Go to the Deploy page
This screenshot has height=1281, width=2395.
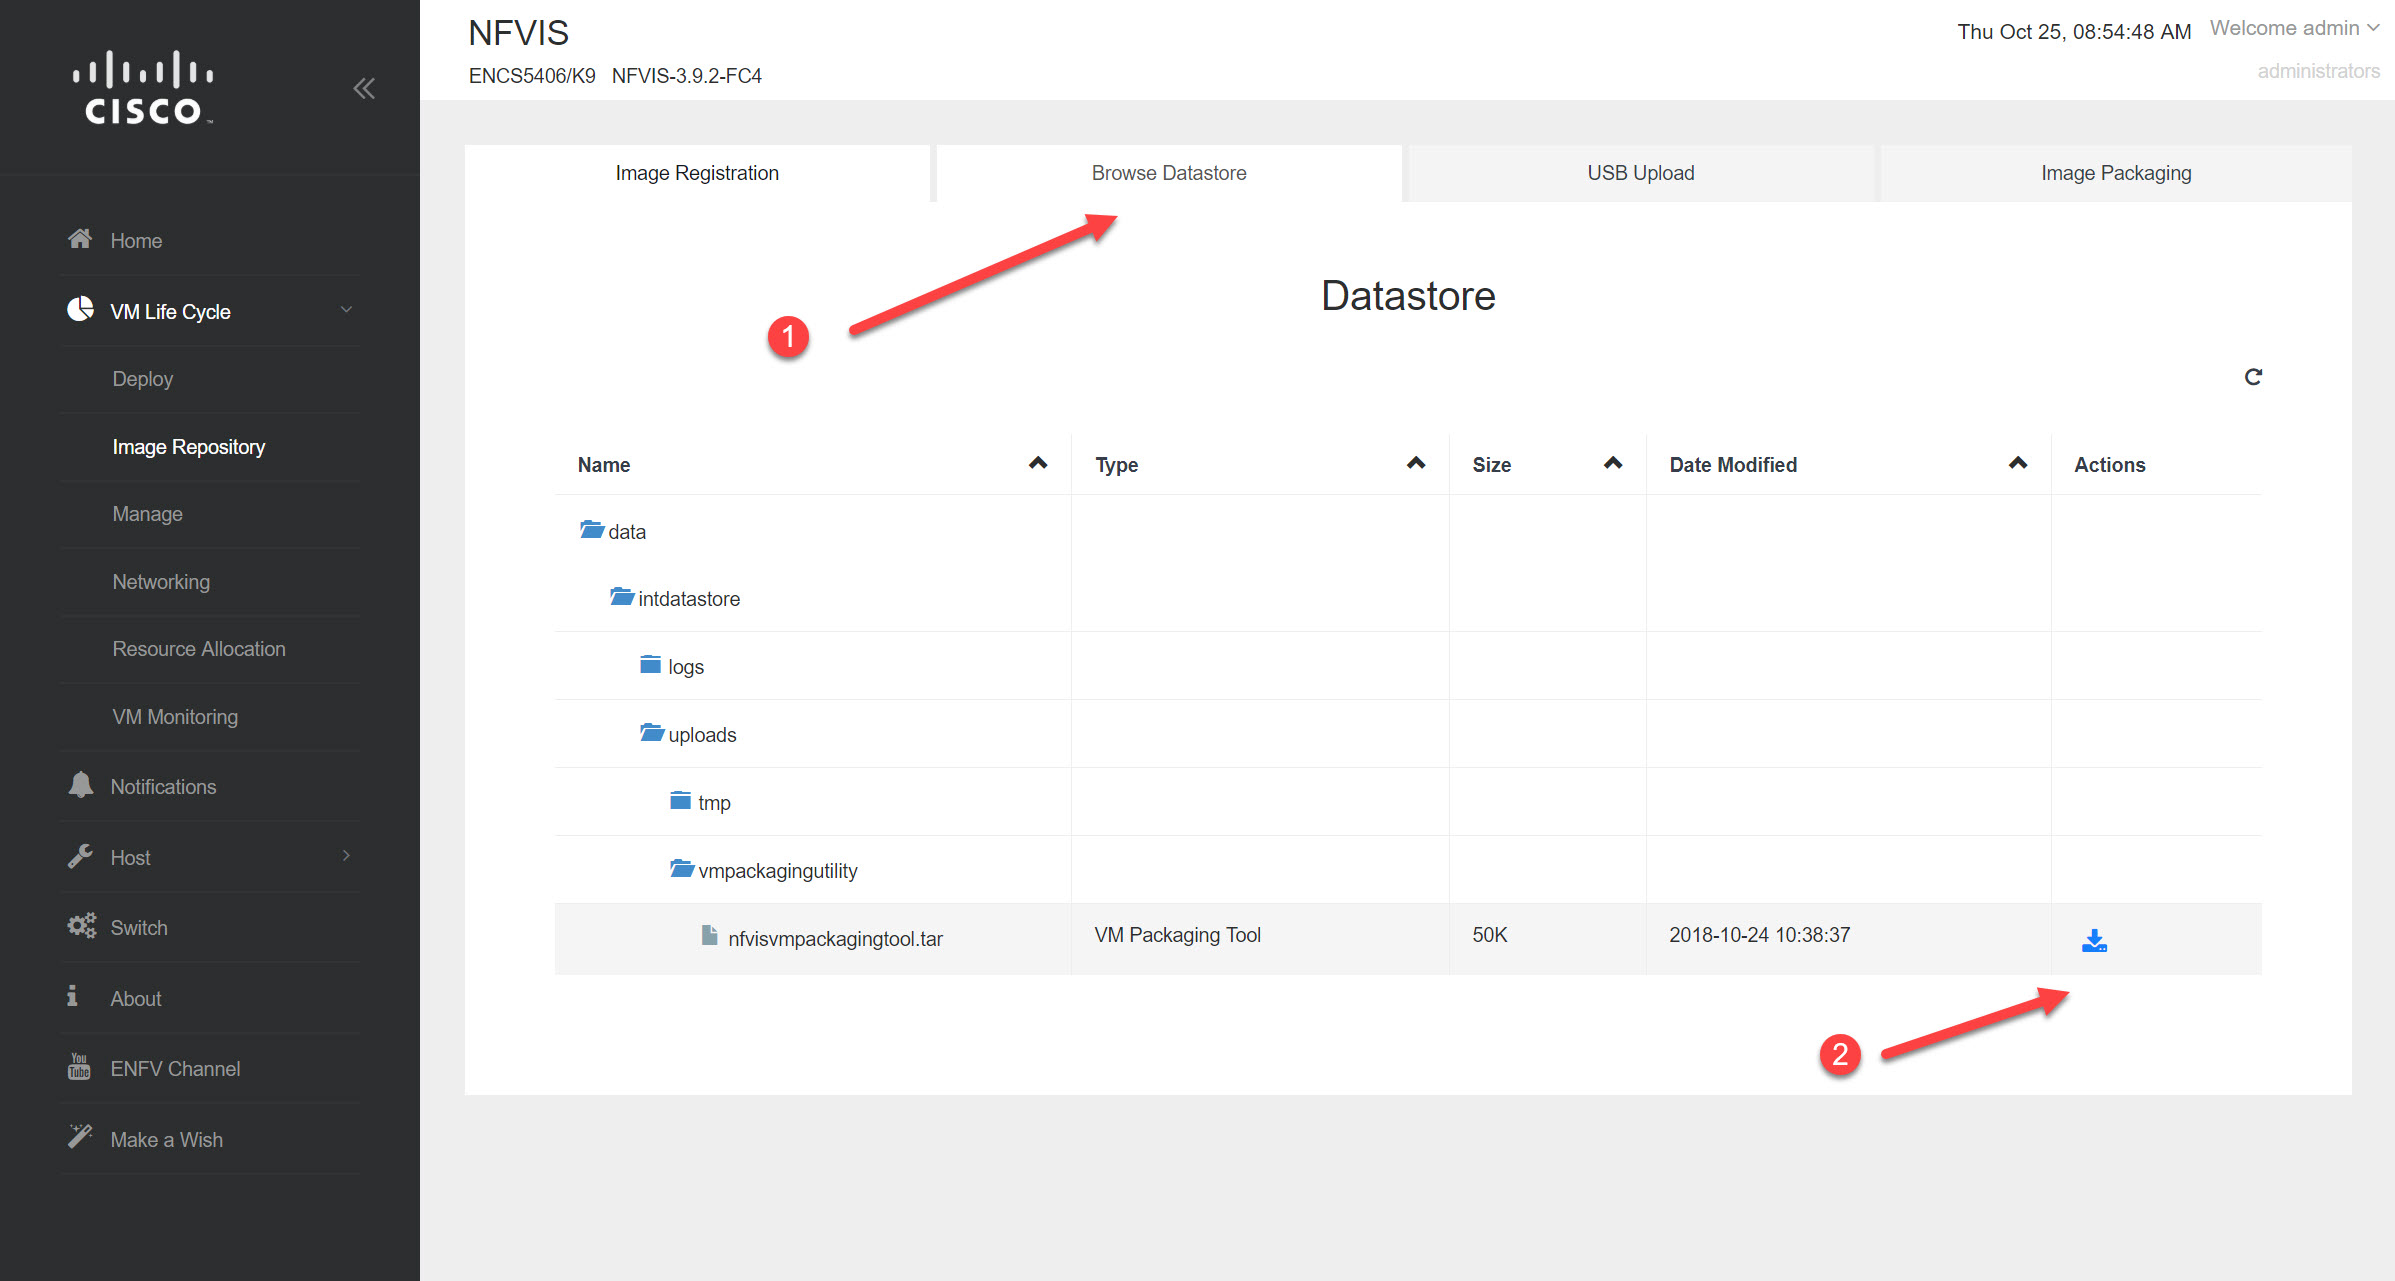pyautogui.click(x=142, y=378)
